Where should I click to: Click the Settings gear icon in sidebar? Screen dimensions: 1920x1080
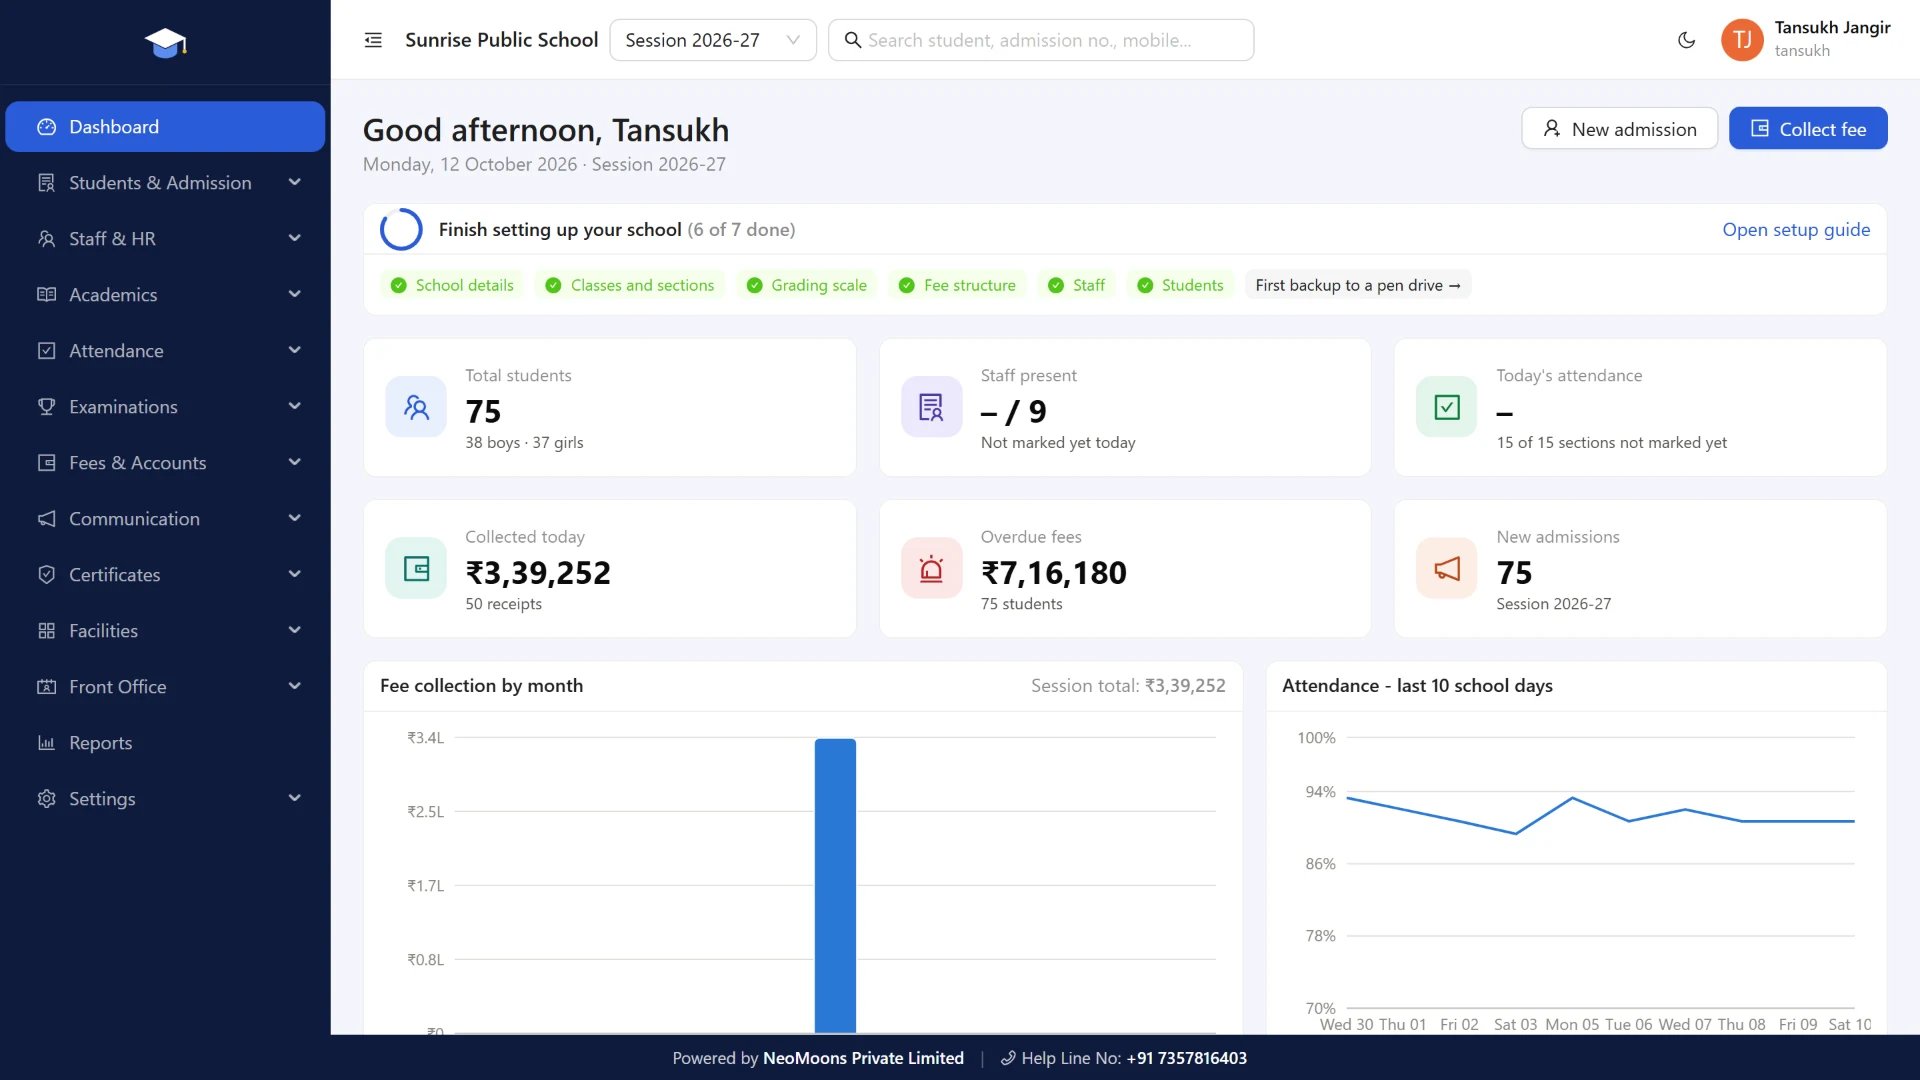pos(46,798)
